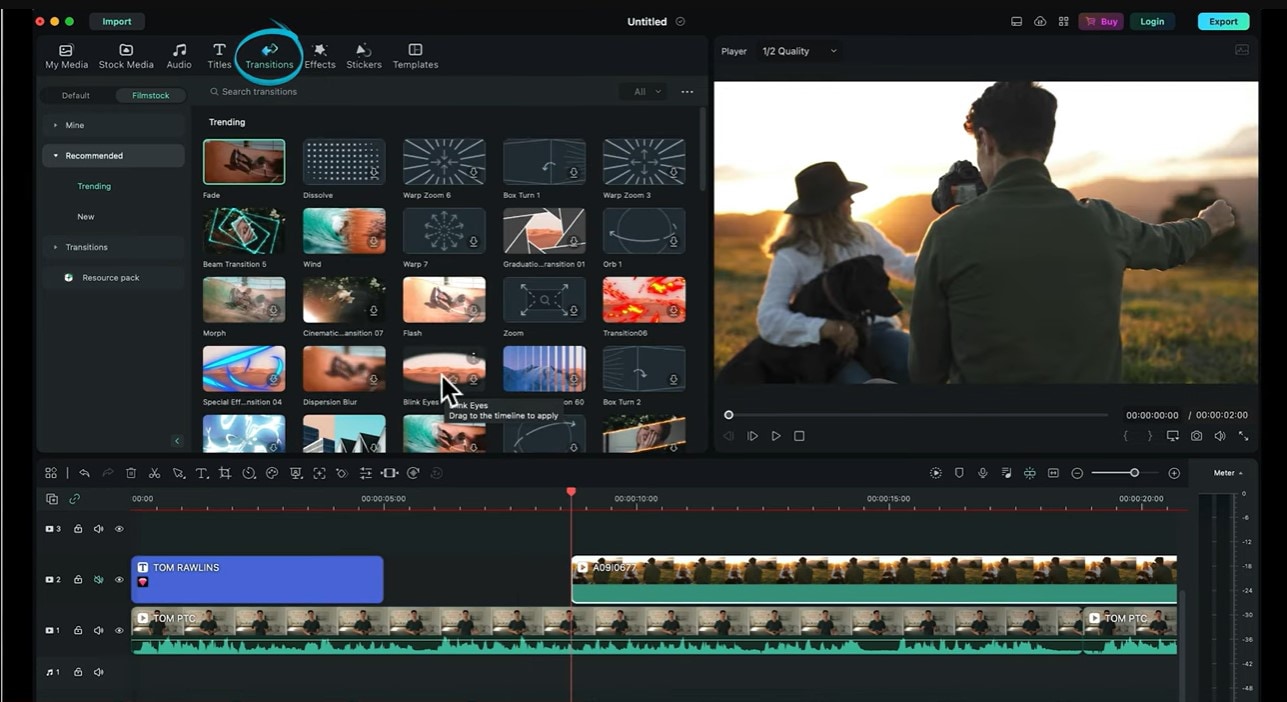
Task: Adjust the timeline zoom slider
Action: pyautogui.click(x=1126, y=473)
